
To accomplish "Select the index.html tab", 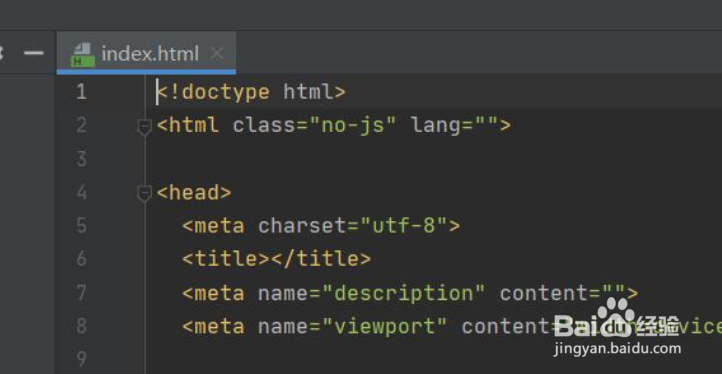I will click(146, 53).
